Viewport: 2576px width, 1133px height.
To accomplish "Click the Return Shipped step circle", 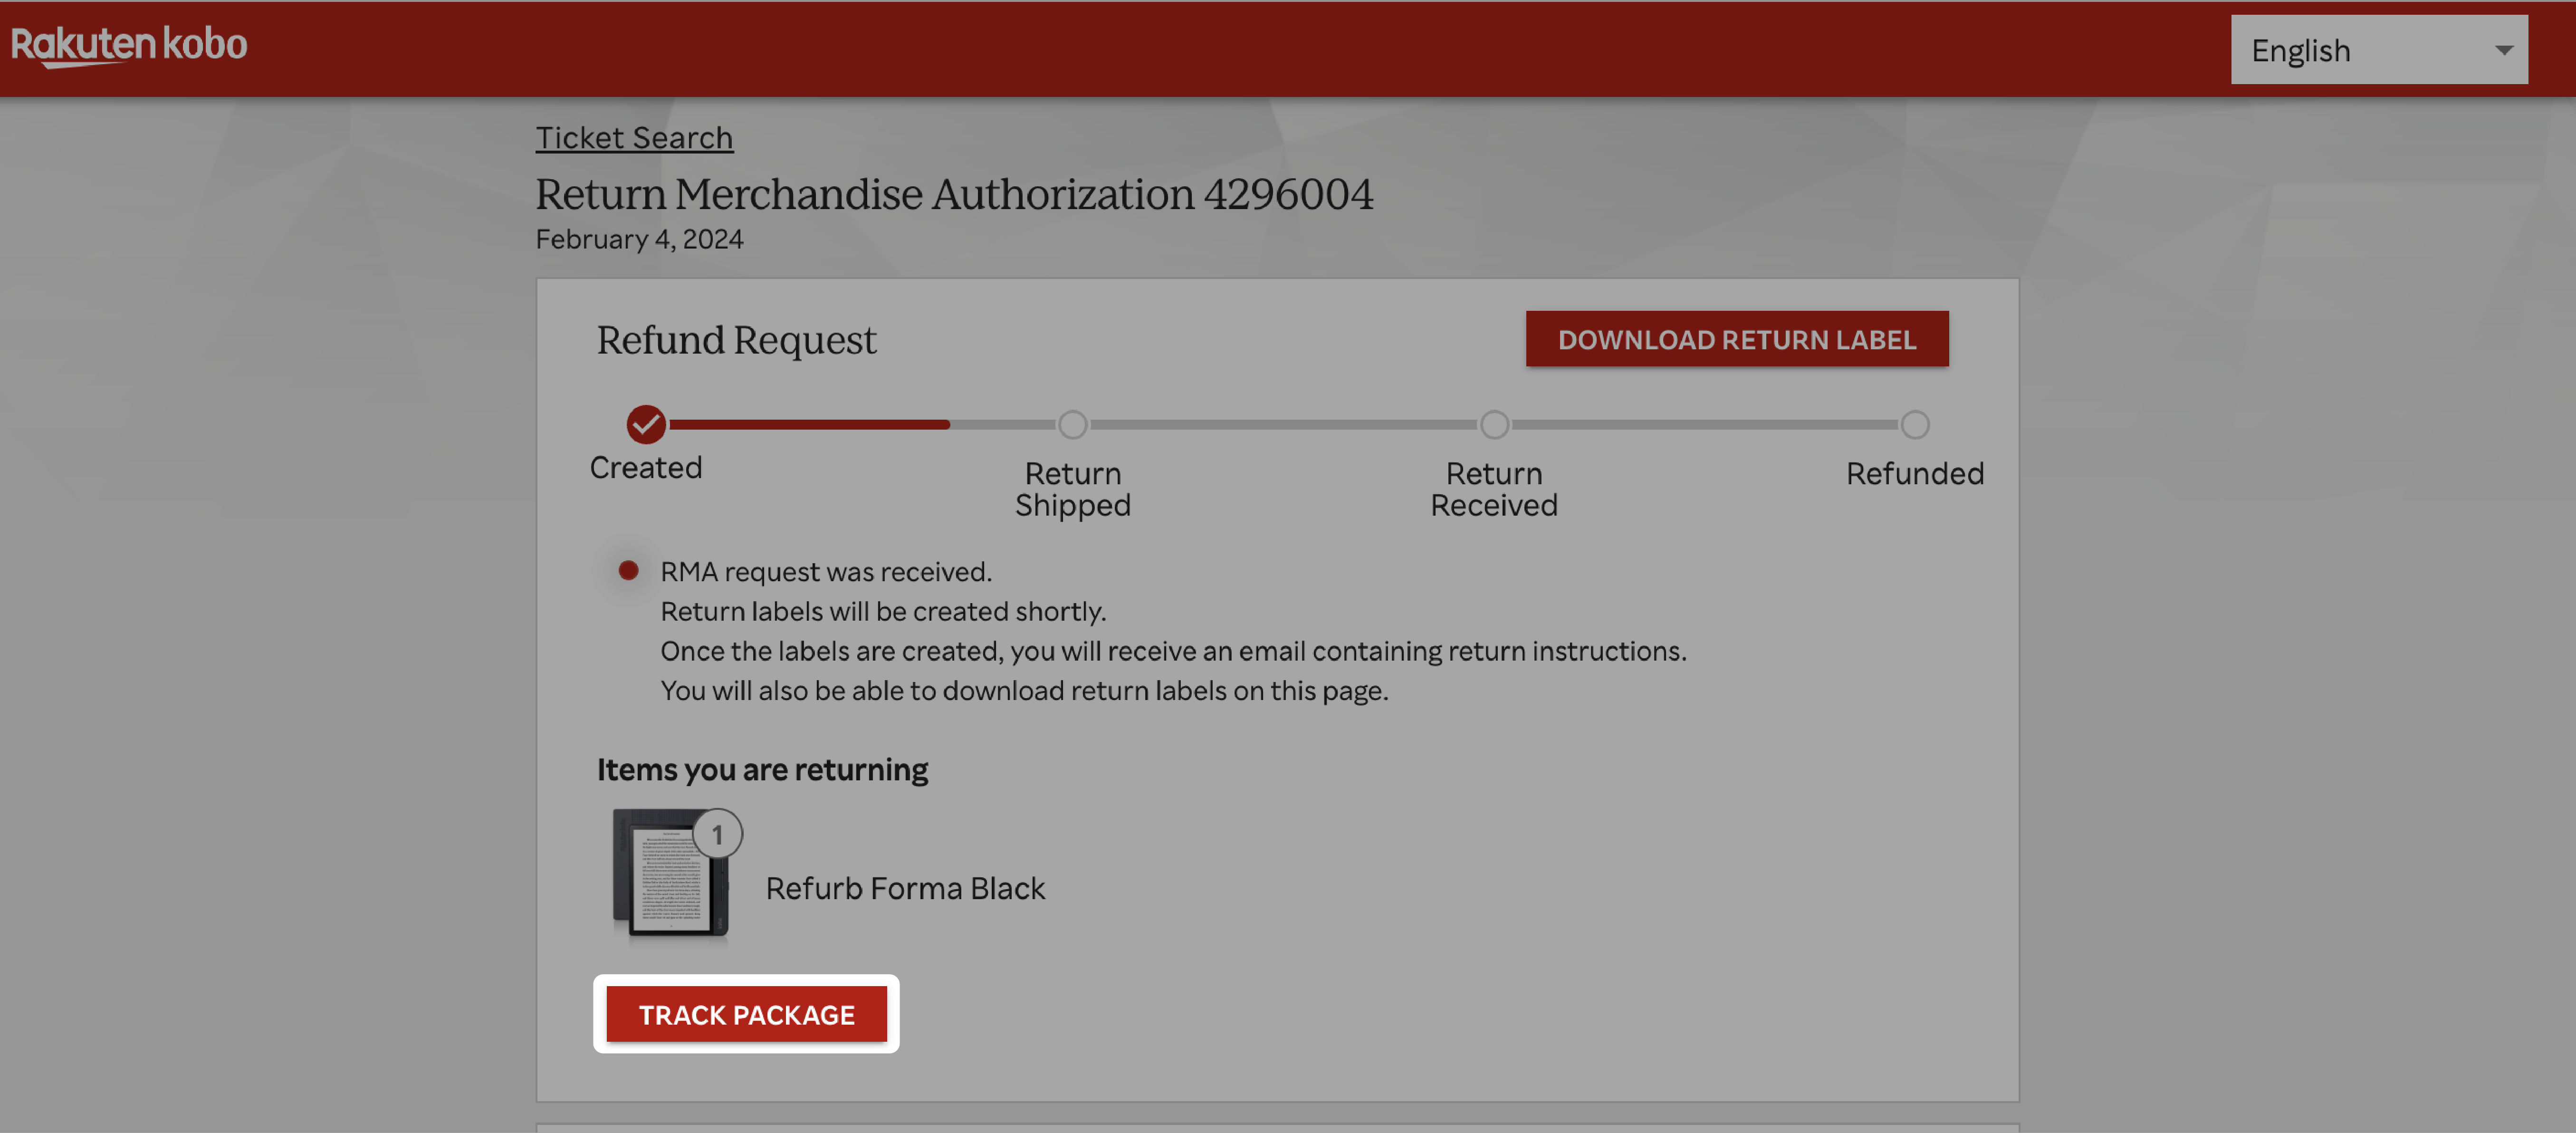I will tap(1072, 425).
